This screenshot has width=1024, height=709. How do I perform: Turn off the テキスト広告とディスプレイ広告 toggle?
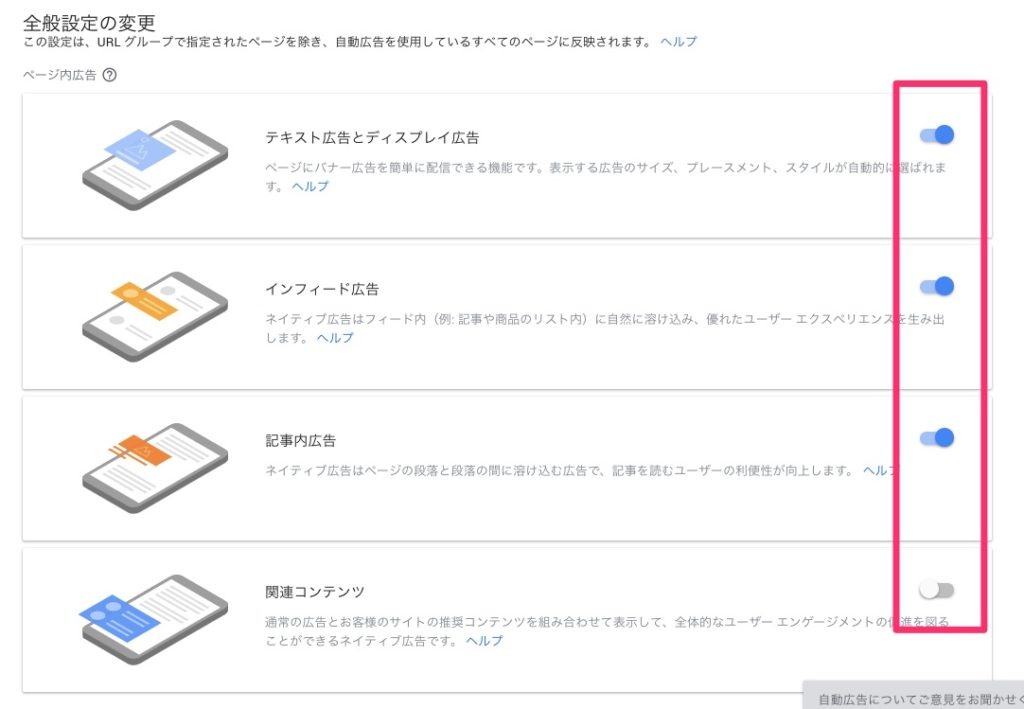[x=936, y=134]
